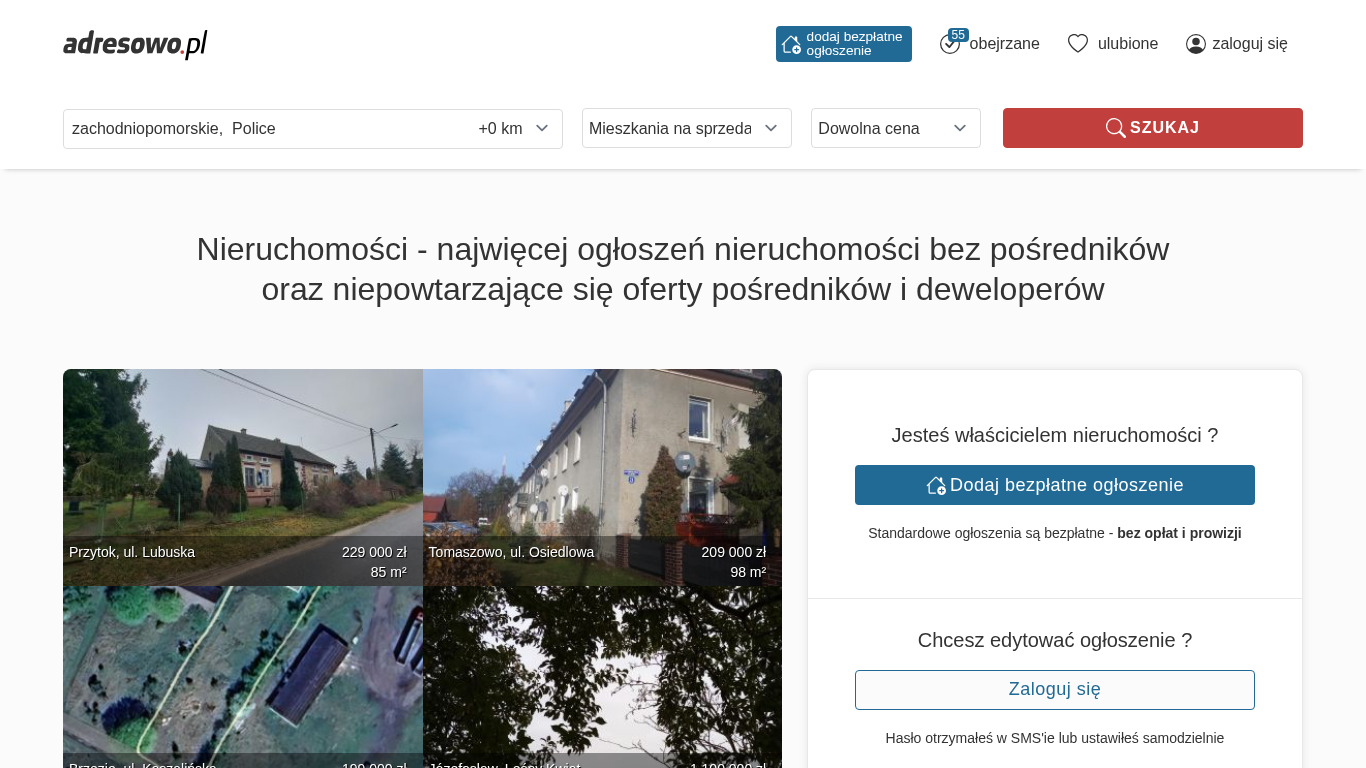
Task: Click the house-plus icon in header button
Action: pos(791,44)
